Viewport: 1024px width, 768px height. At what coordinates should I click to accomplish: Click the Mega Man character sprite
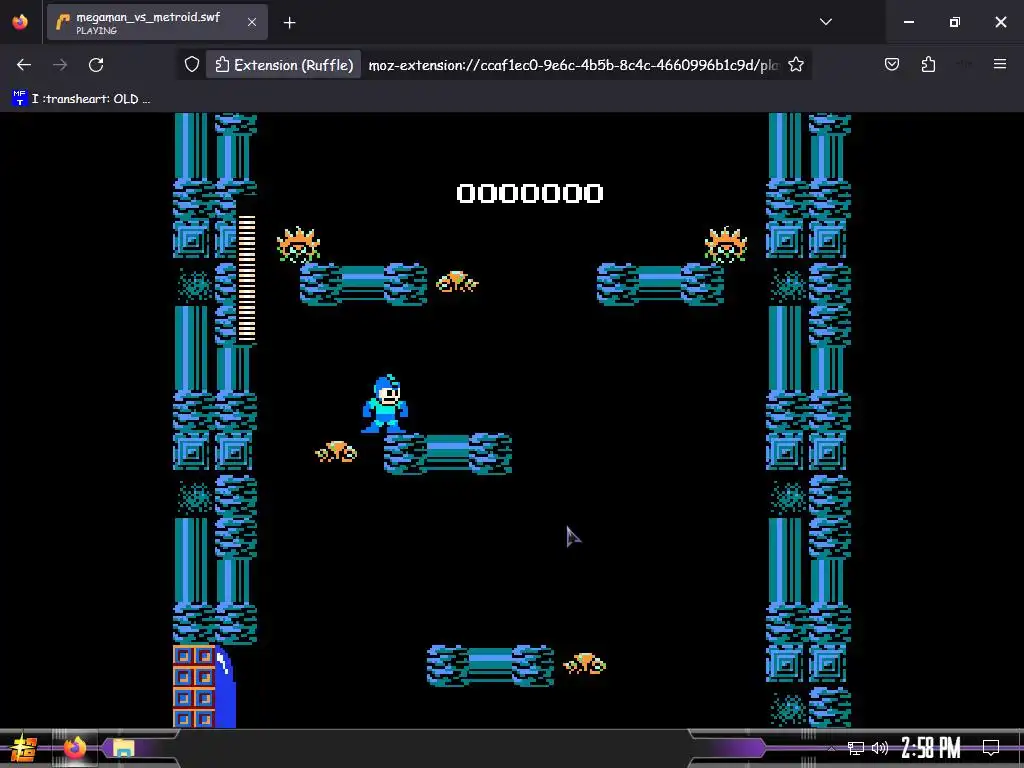[x=385, y=404]
